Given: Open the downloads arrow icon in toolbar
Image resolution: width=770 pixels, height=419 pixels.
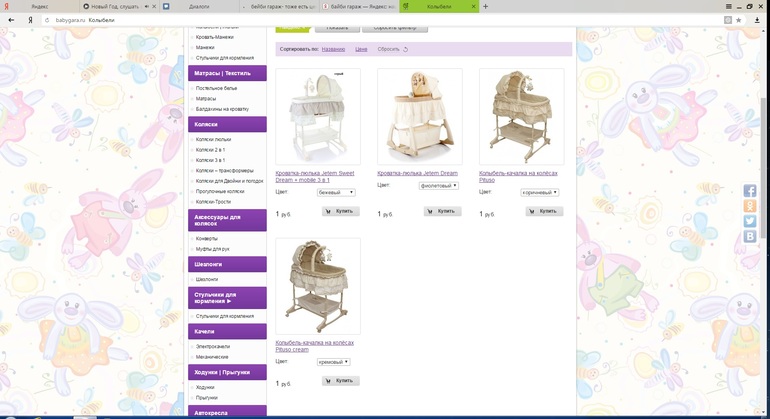Looking at the screenshot, I should (x=757, y=20).
